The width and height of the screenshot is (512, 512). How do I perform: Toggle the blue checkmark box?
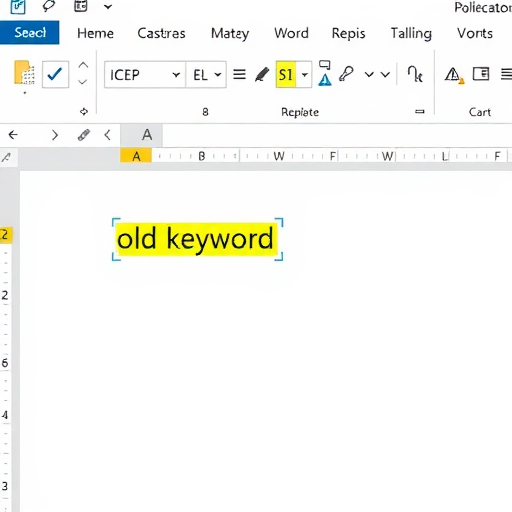pyautogui.click(x=55, y=74)
